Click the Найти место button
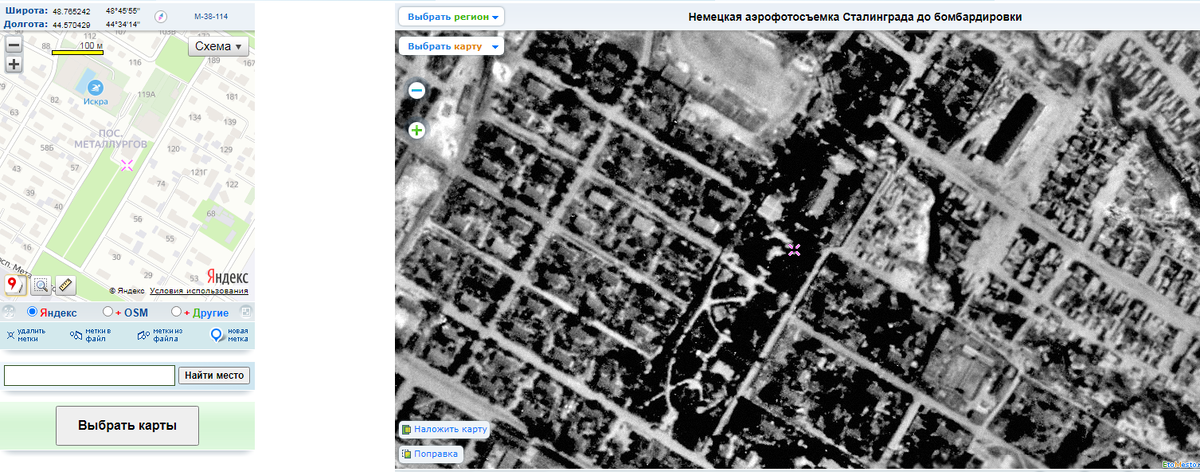 (215, 376)
